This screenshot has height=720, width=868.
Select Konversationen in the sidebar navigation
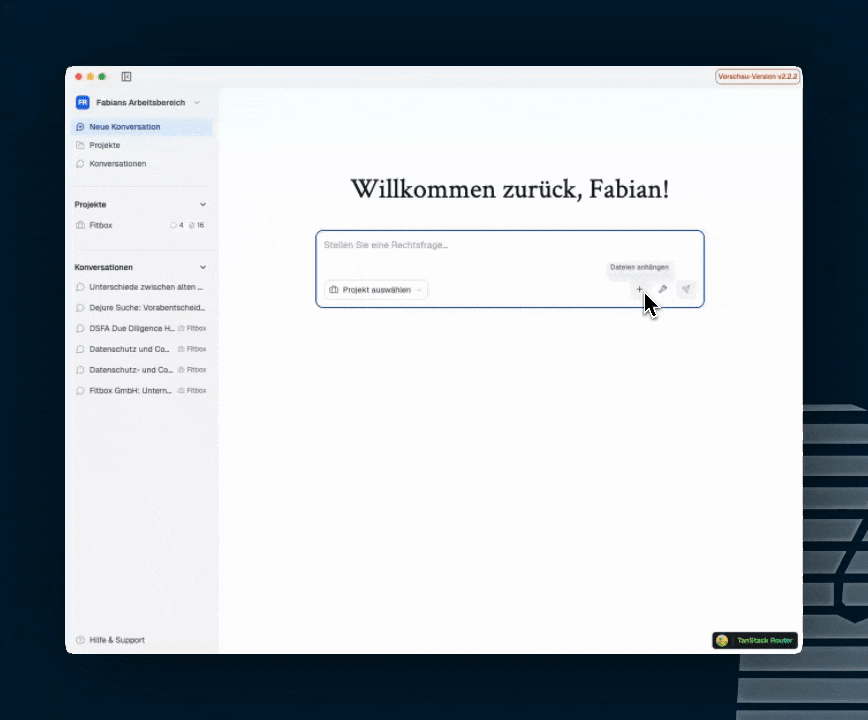tap(117, 163)
